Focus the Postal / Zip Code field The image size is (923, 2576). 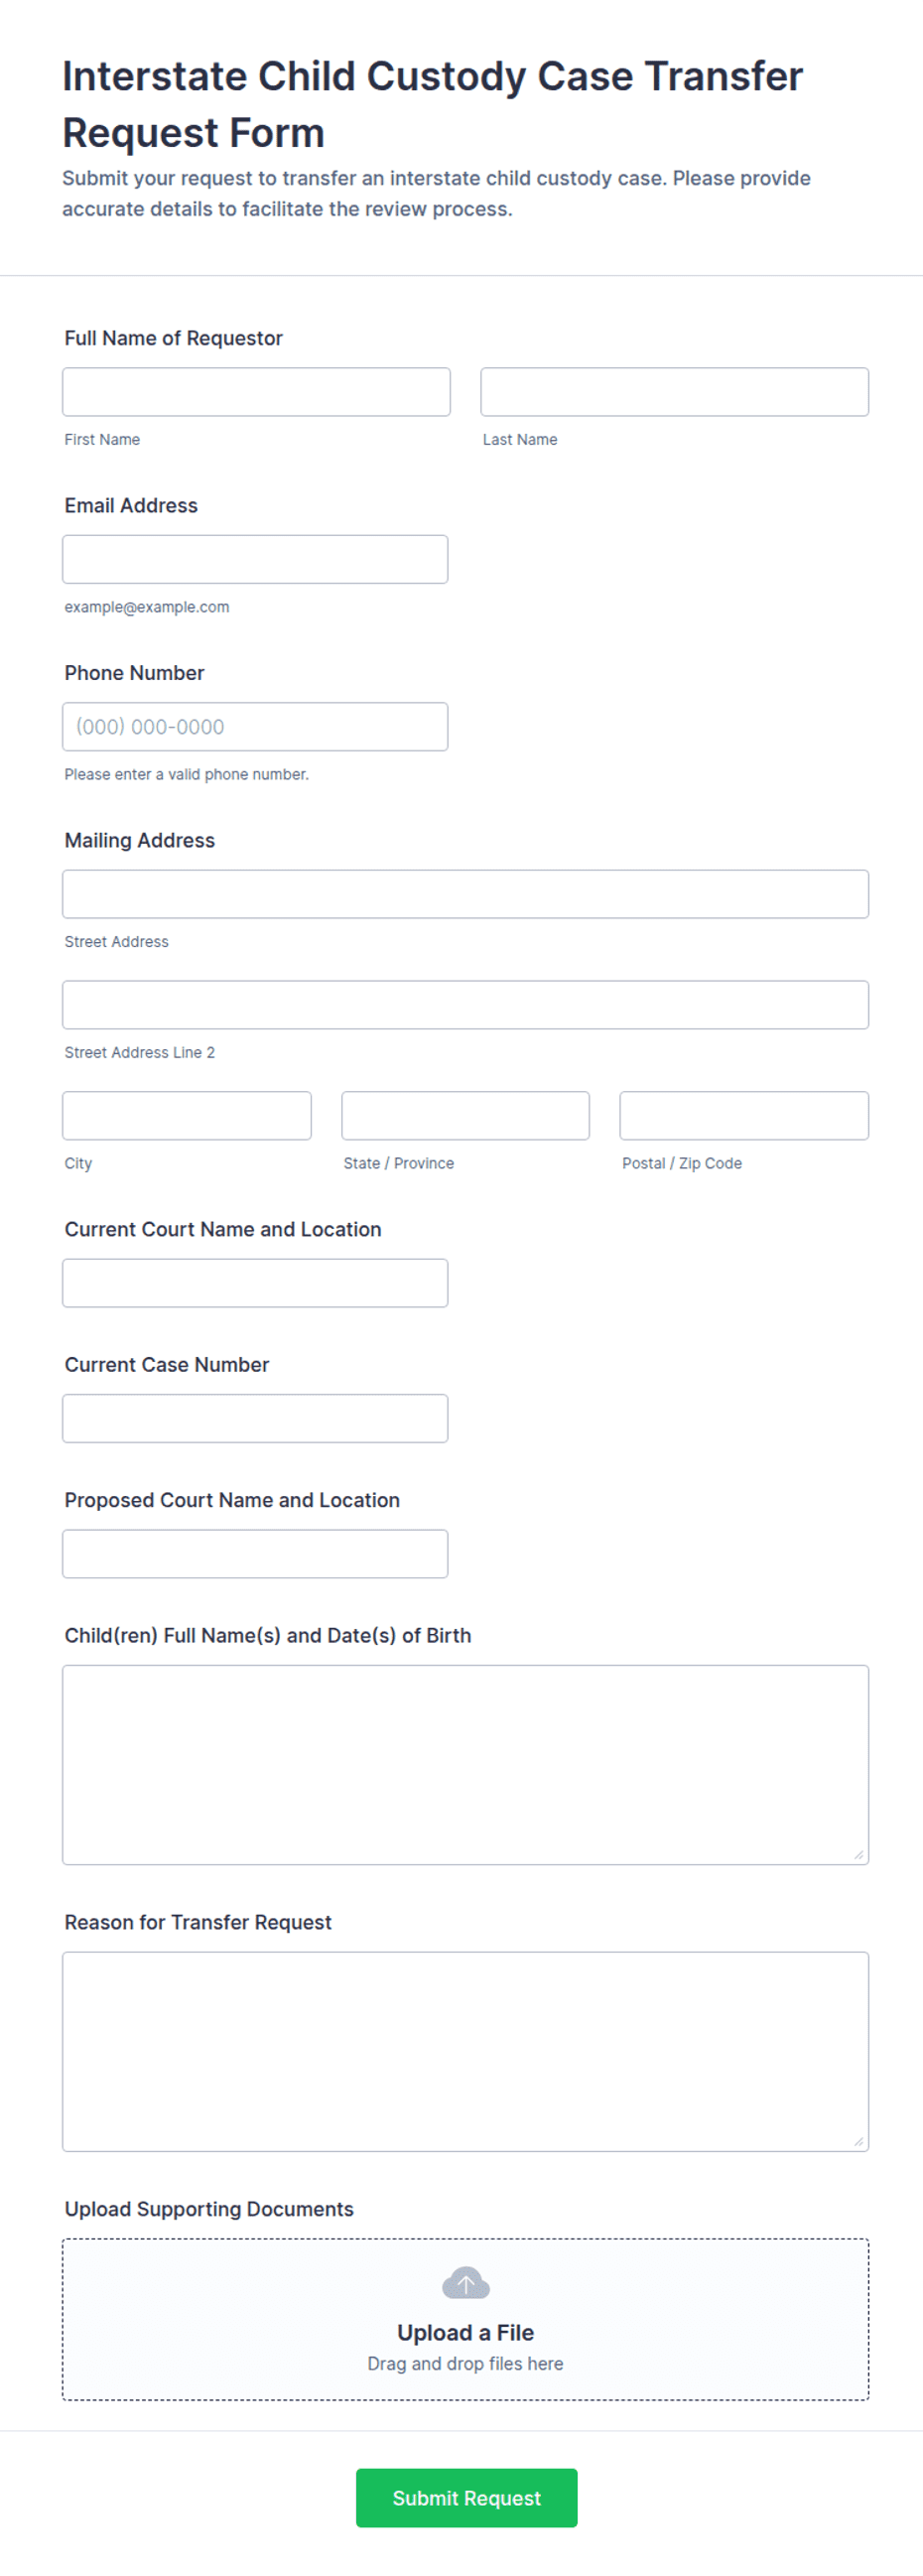[x=744, y=1116]
